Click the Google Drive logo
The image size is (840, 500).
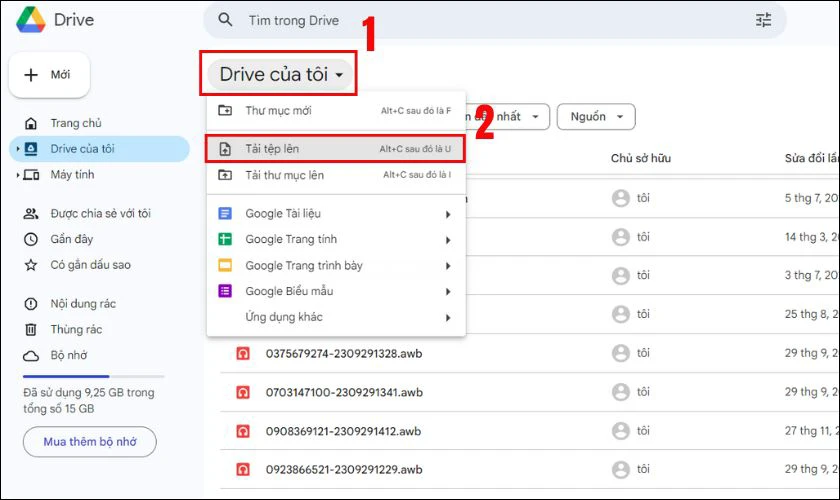pos(31,20)
